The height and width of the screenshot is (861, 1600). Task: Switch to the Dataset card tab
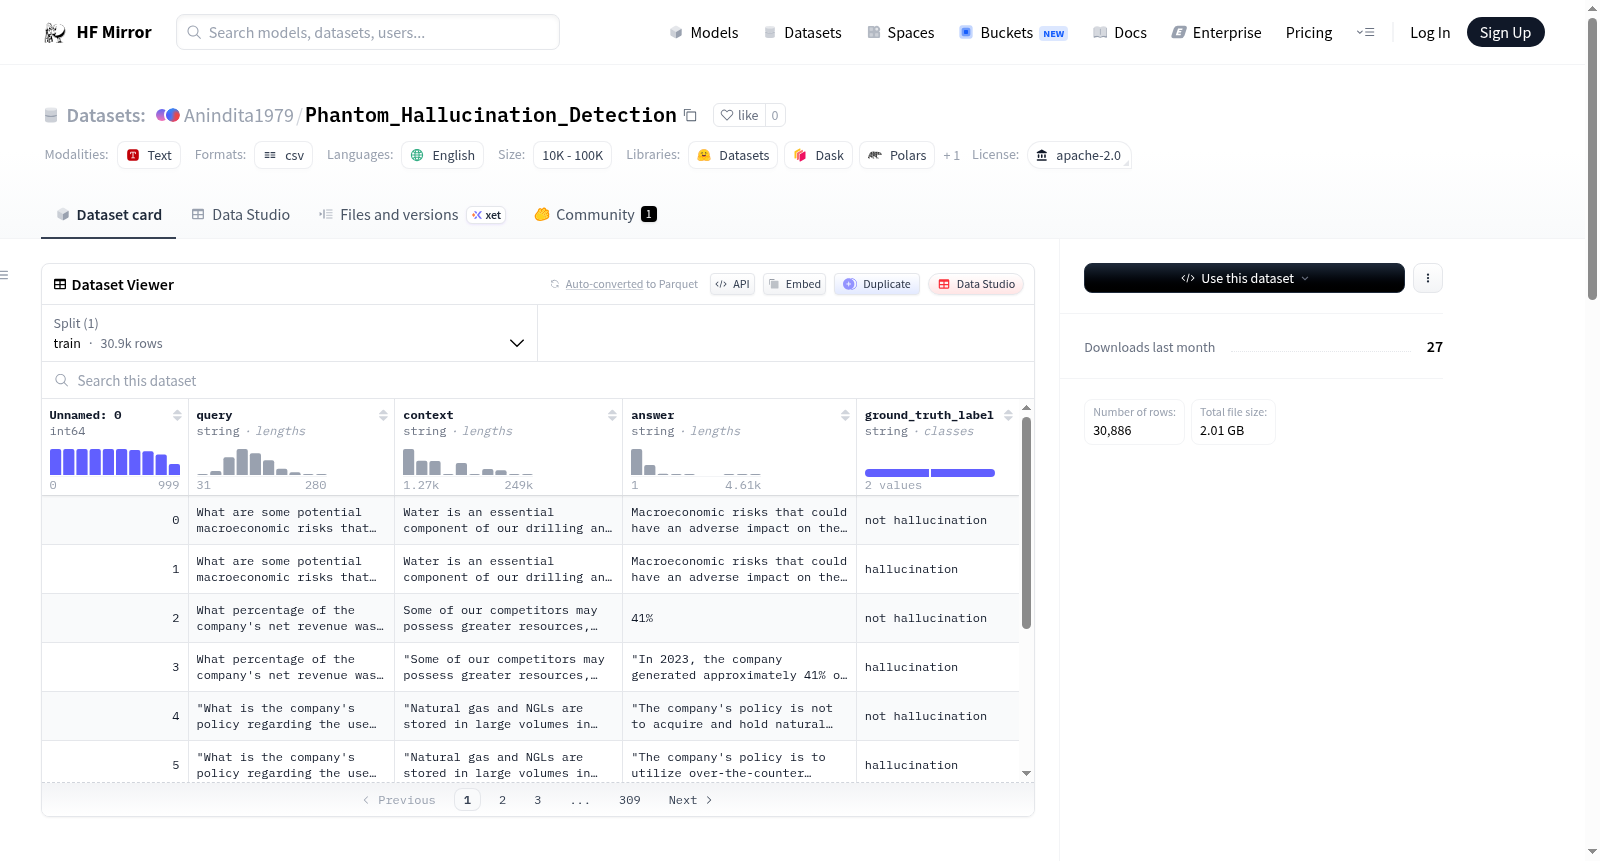coord(108,215)
